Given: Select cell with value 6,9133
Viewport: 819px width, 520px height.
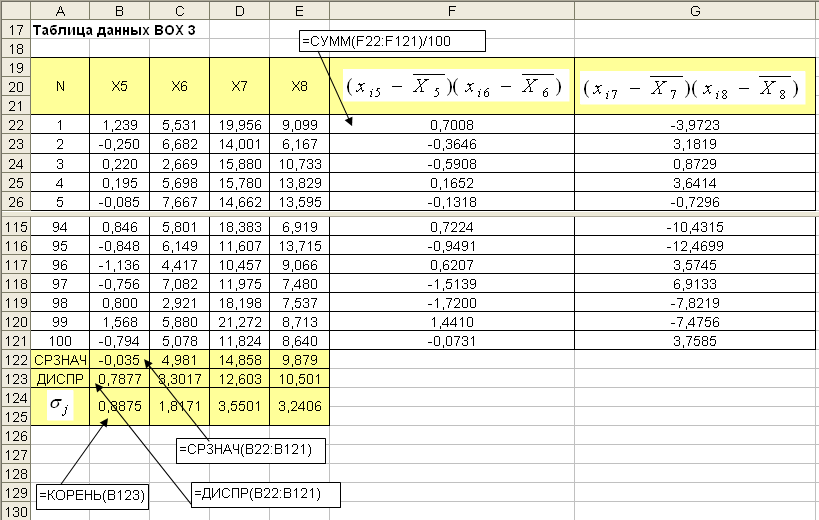Looking at the screenshot, I should coord(695,284).
